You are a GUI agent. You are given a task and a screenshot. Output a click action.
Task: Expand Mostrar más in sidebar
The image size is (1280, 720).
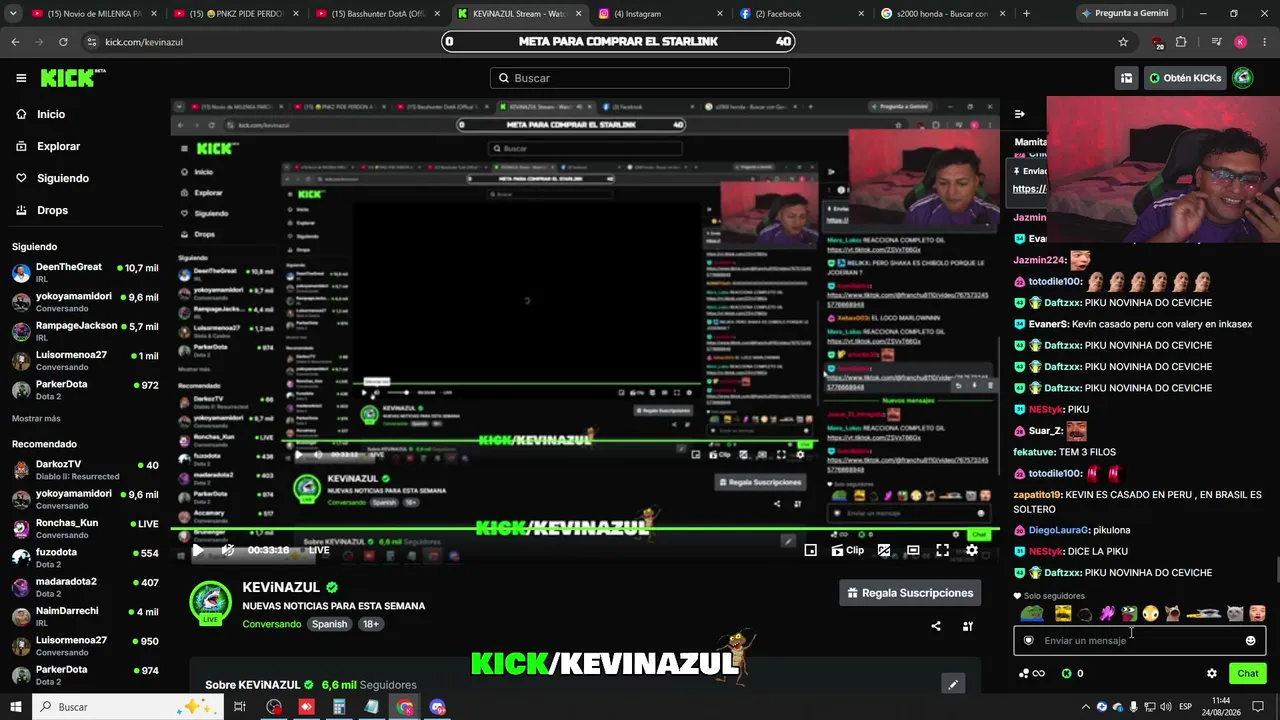point(36,418)
